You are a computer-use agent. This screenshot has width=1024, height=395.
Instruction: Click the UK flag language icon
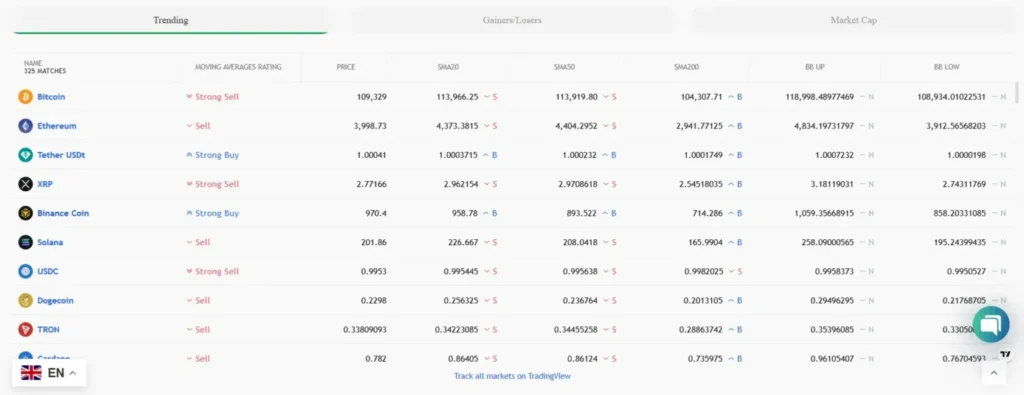click(31, 373)
